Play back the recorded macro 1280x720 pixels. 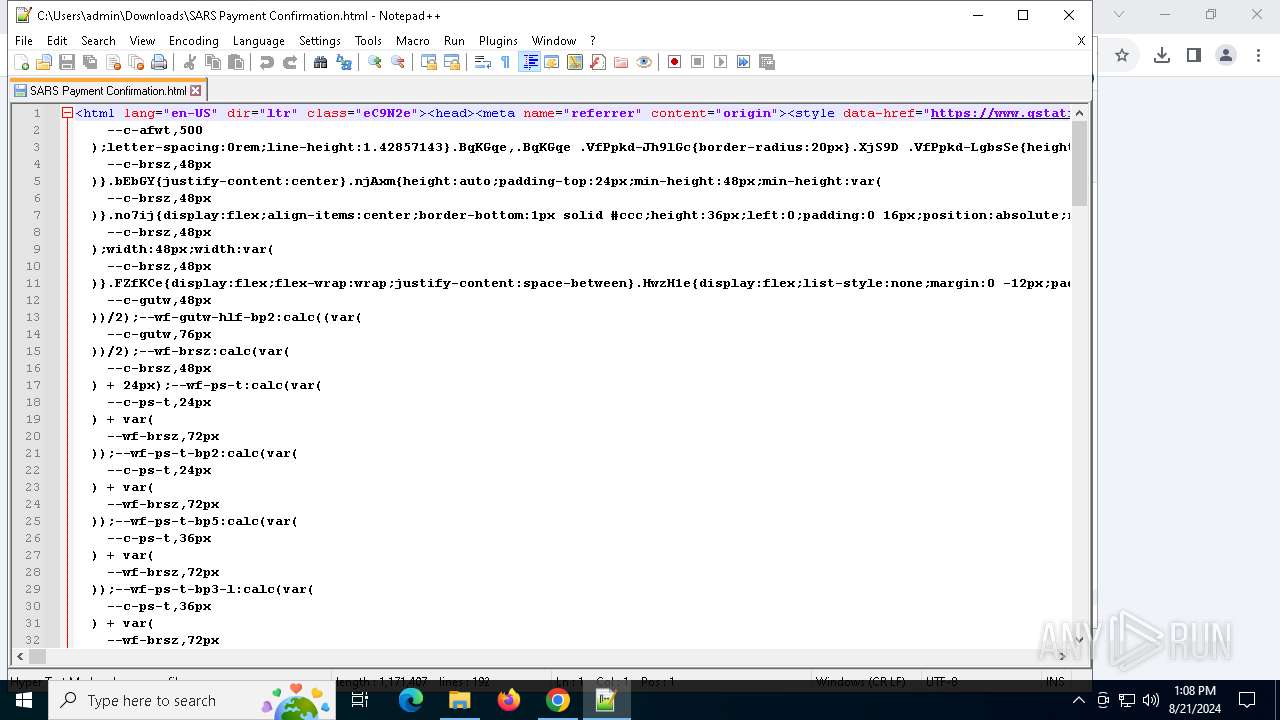(721, 62)
